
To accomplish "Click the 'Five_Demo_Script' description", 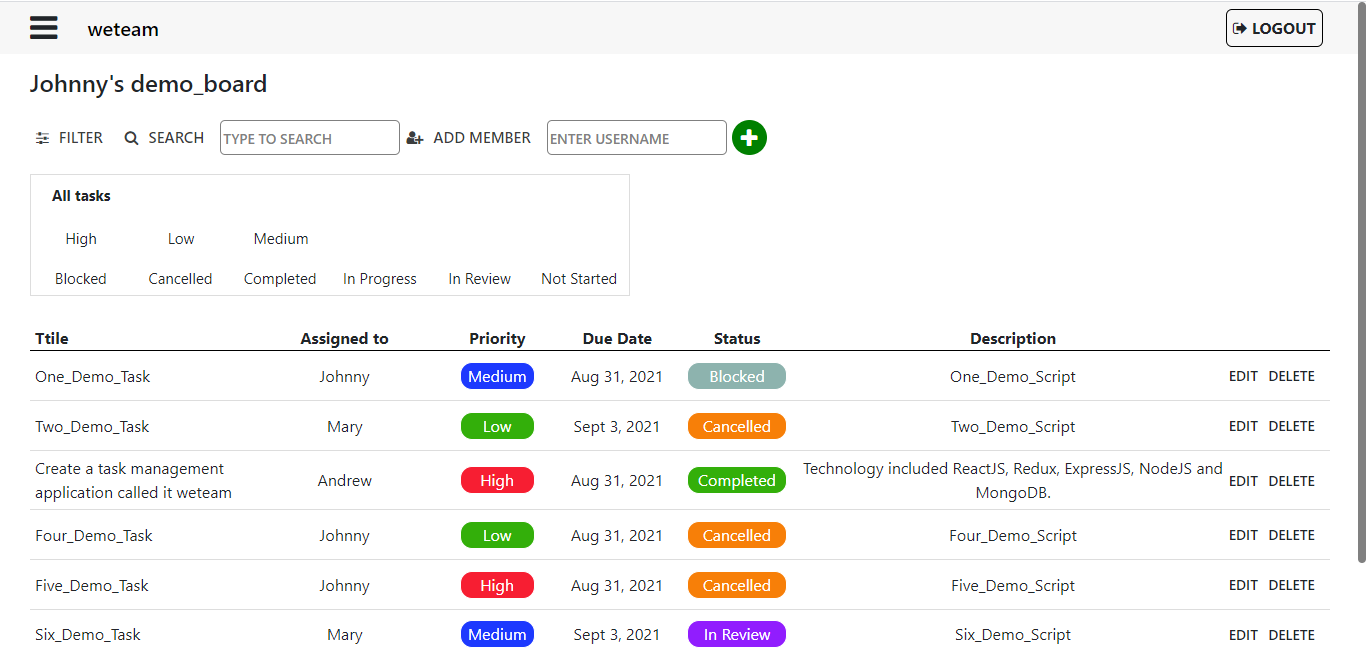I will tap(1013, 586).
